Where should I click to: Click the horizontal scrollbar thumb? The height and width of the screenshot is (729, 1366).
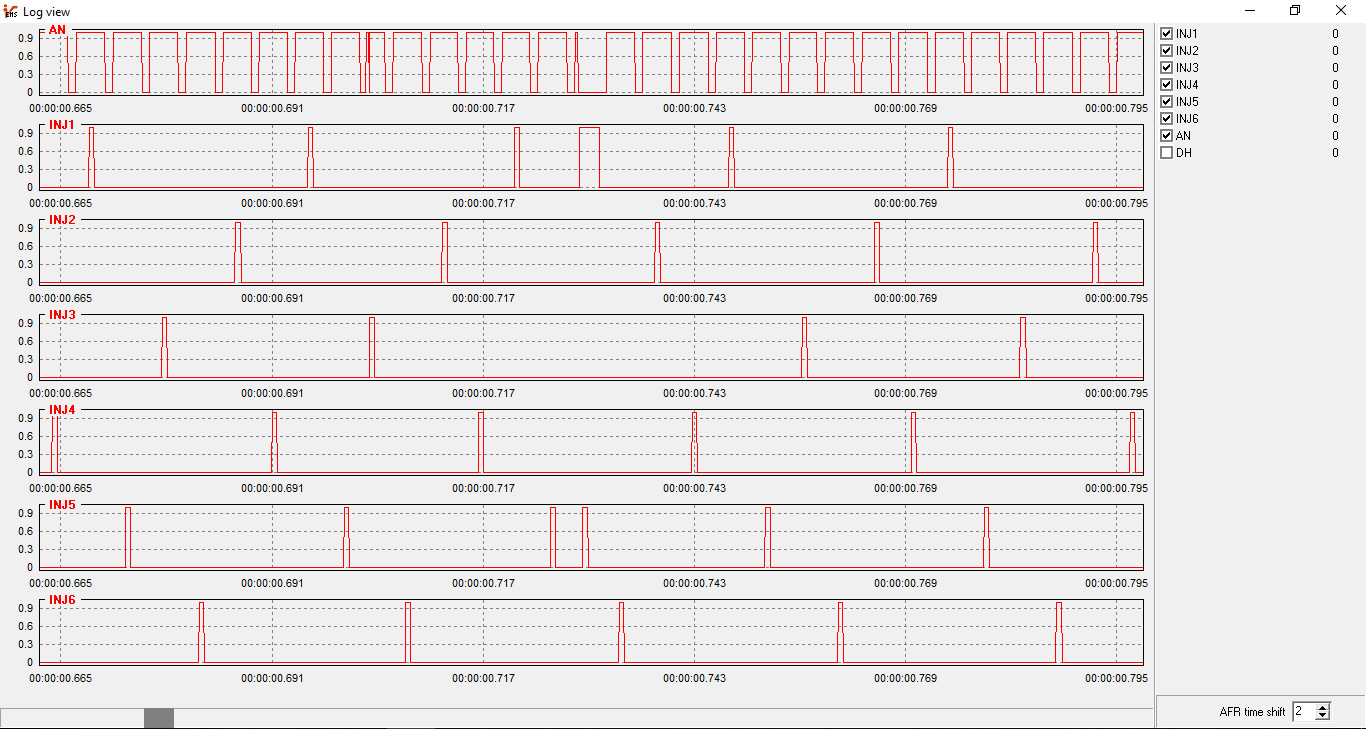click(159, 718)
